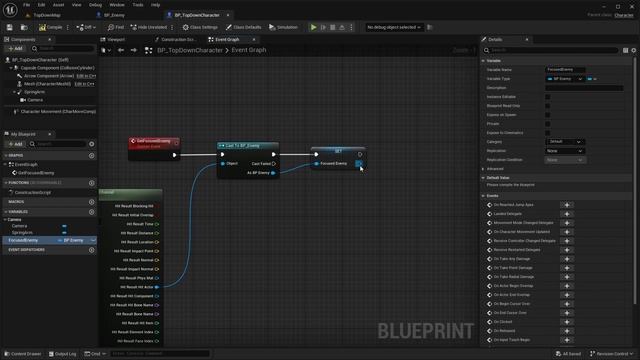
Task: Select the FocusedEnemy variable row
Action: 50,240
